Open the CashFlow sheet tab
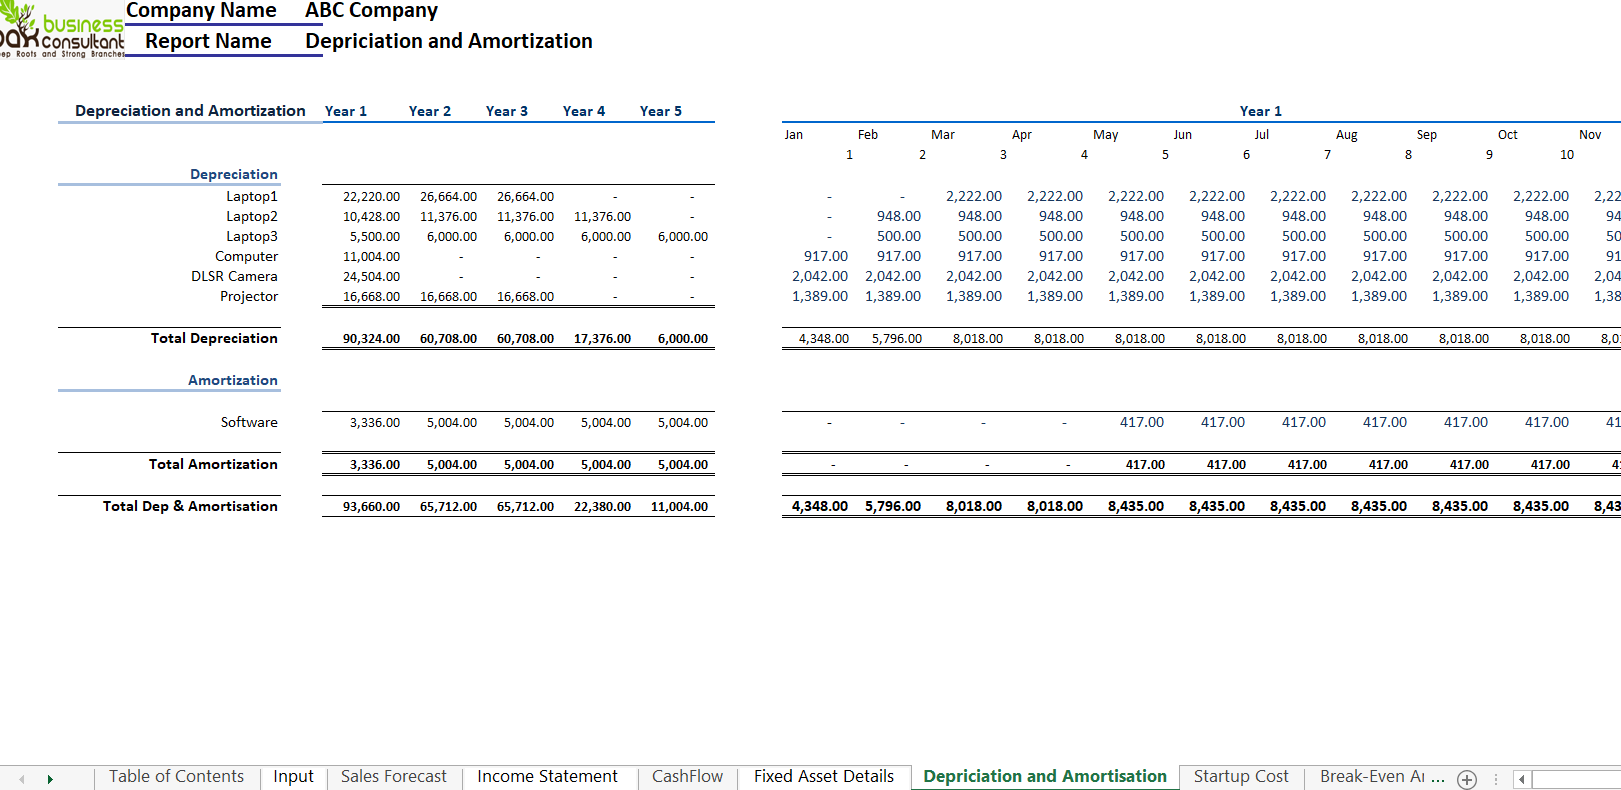Image resolution: width=1621 pixels, height=790 pixels. [687, 777]
